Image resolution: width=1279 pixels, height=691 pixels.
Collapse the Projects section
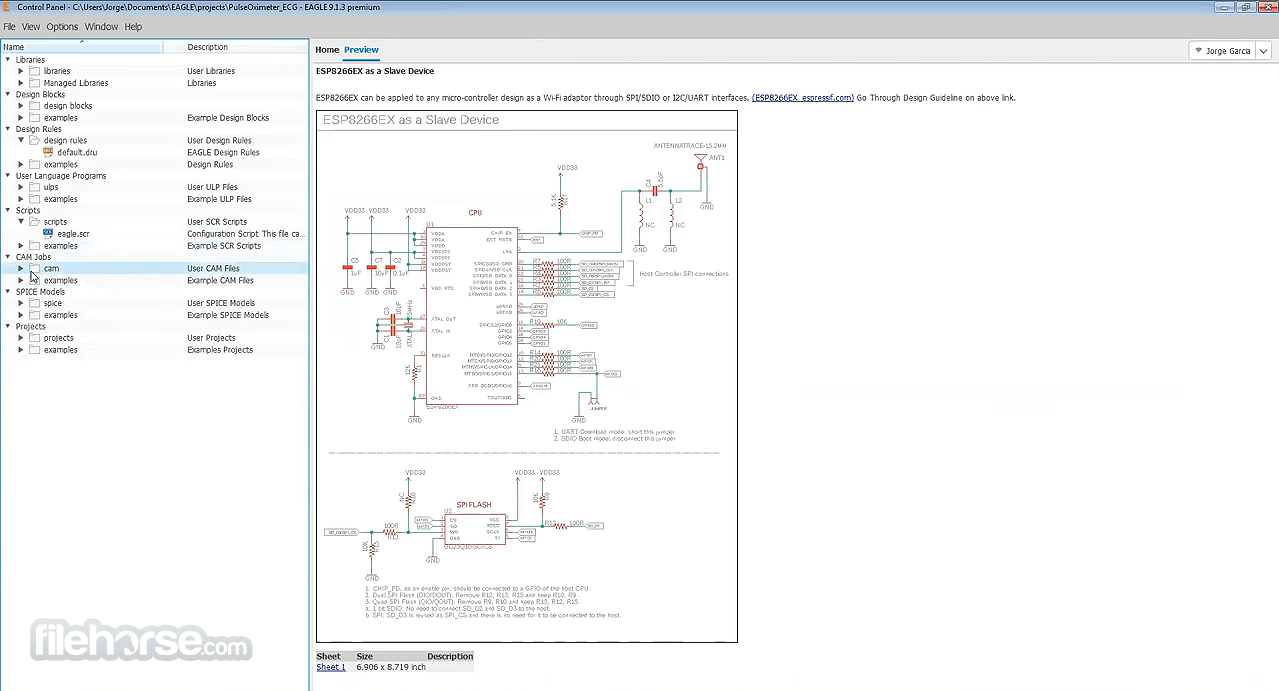(x=8, y=326)
